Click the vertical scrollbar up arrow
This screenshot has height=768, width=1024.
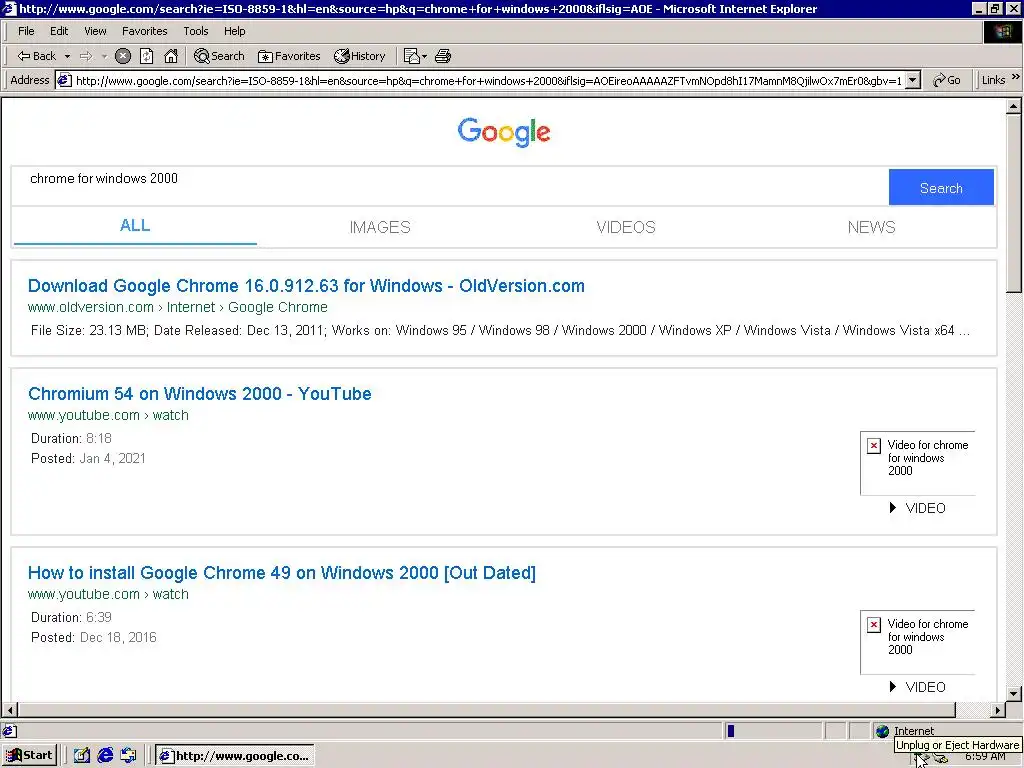click(1014, 106)
